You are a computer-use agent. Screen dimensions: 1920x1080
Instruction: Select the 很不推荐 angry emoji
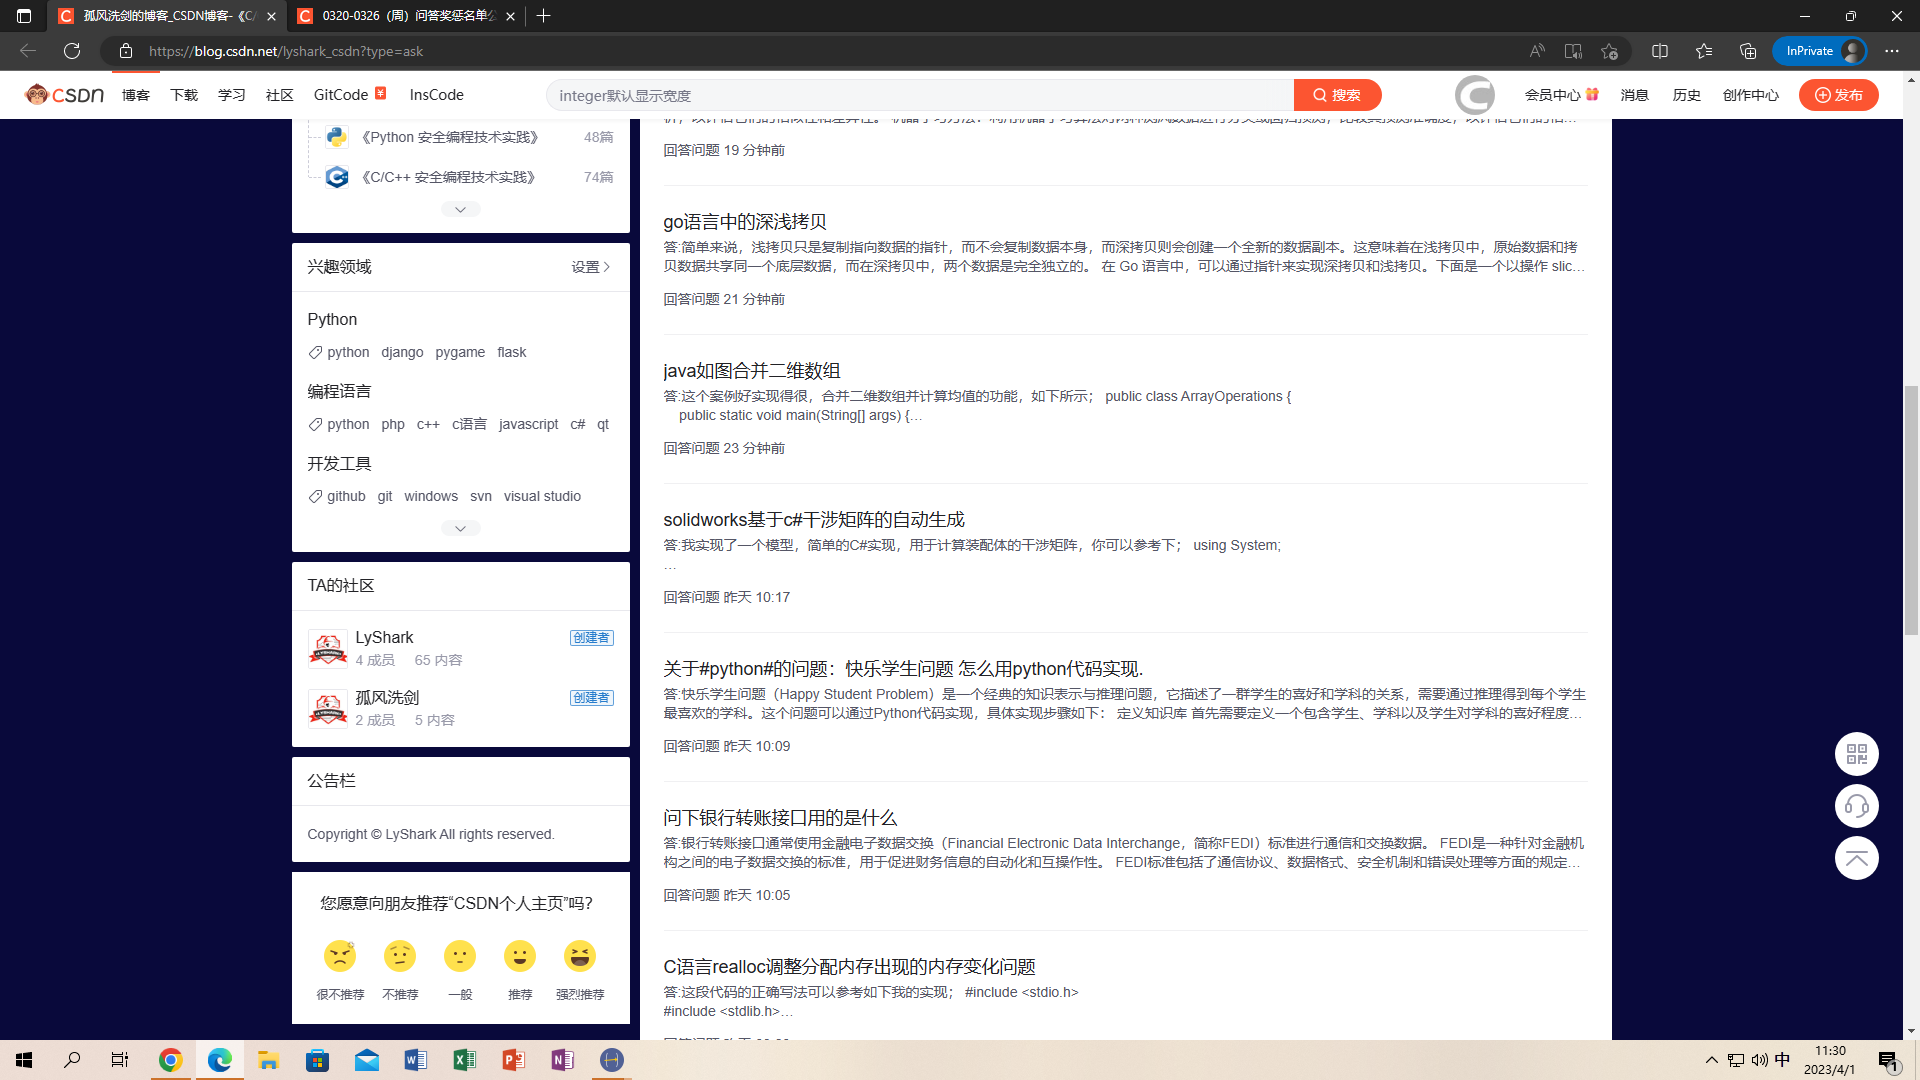click(x=340, y=957)
